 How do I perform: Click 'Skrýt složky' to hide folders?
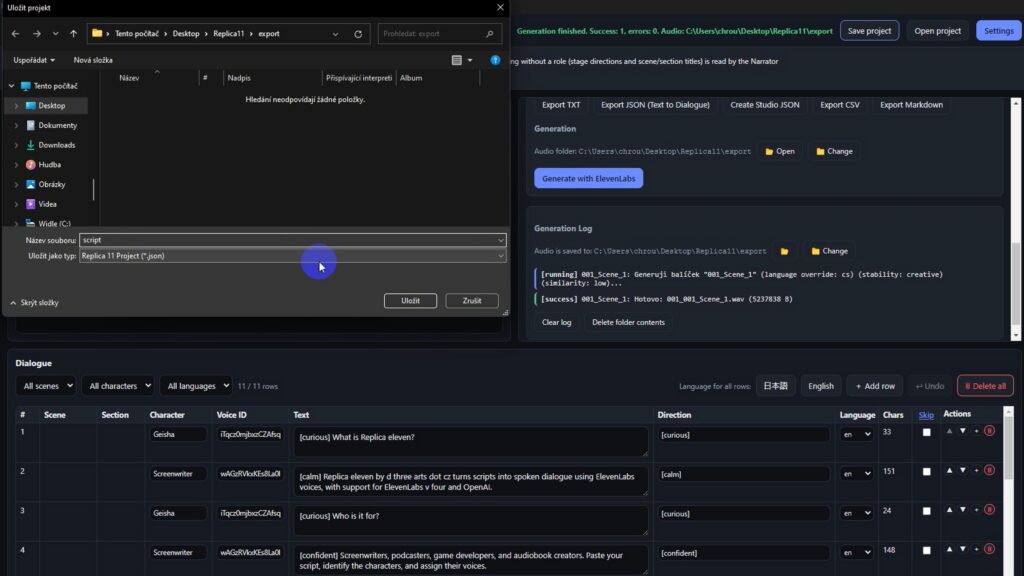[35, 302]
